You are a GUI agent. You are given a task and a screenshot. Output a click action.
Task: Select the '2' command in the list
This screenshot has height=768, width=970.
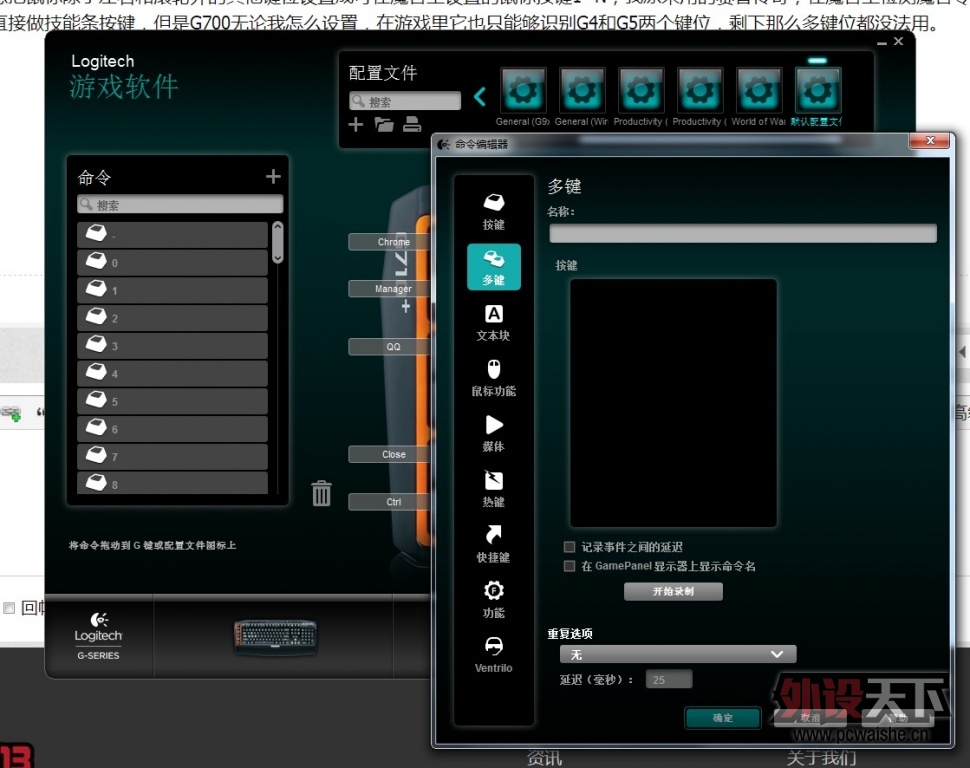[x=173, y=318]
